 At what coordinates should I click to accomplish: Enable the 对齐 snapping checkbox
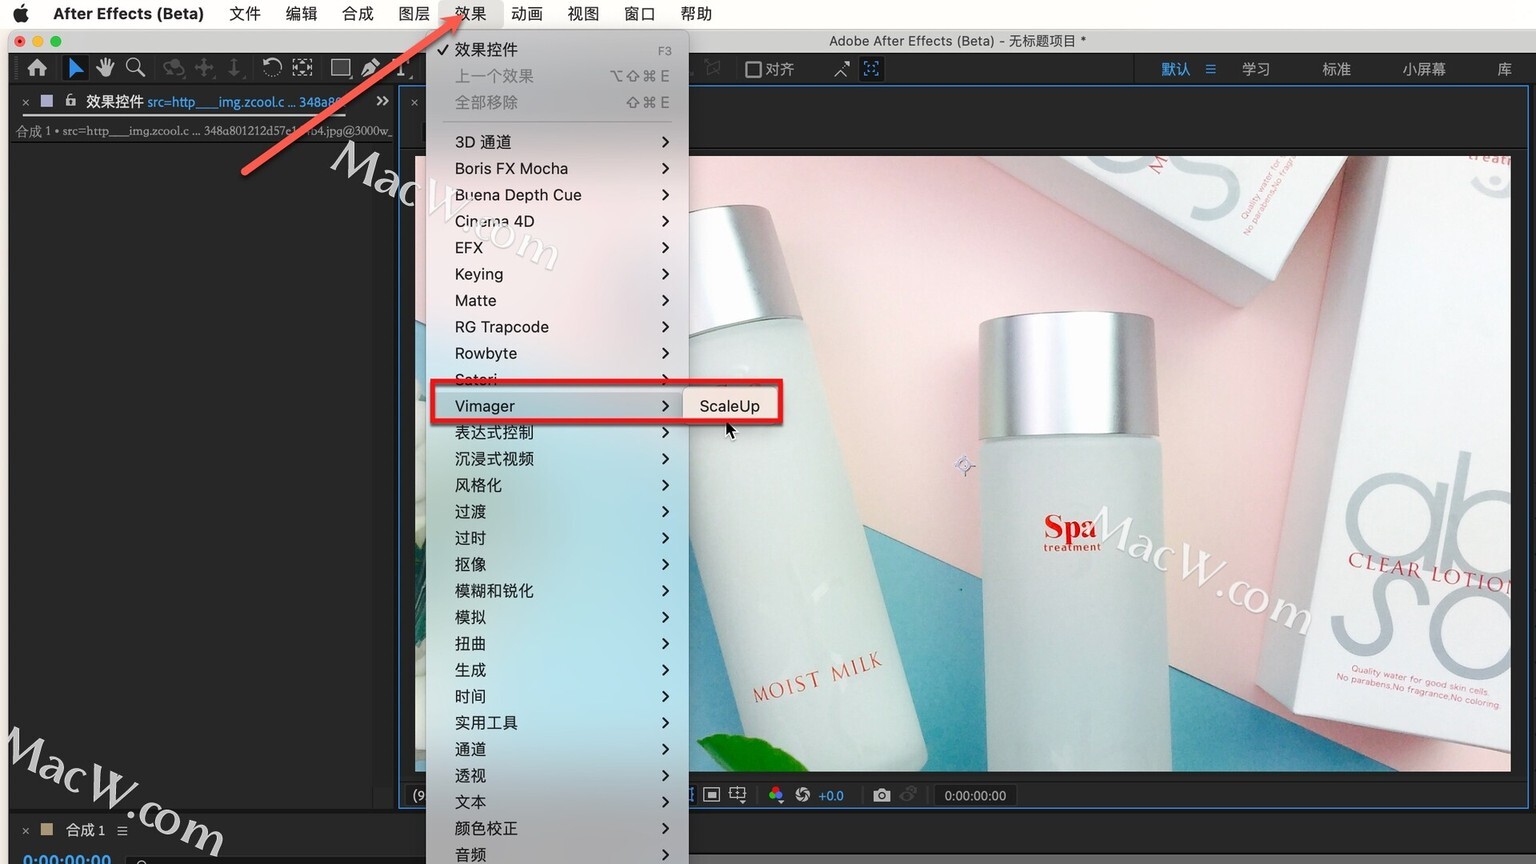(754, 69)
